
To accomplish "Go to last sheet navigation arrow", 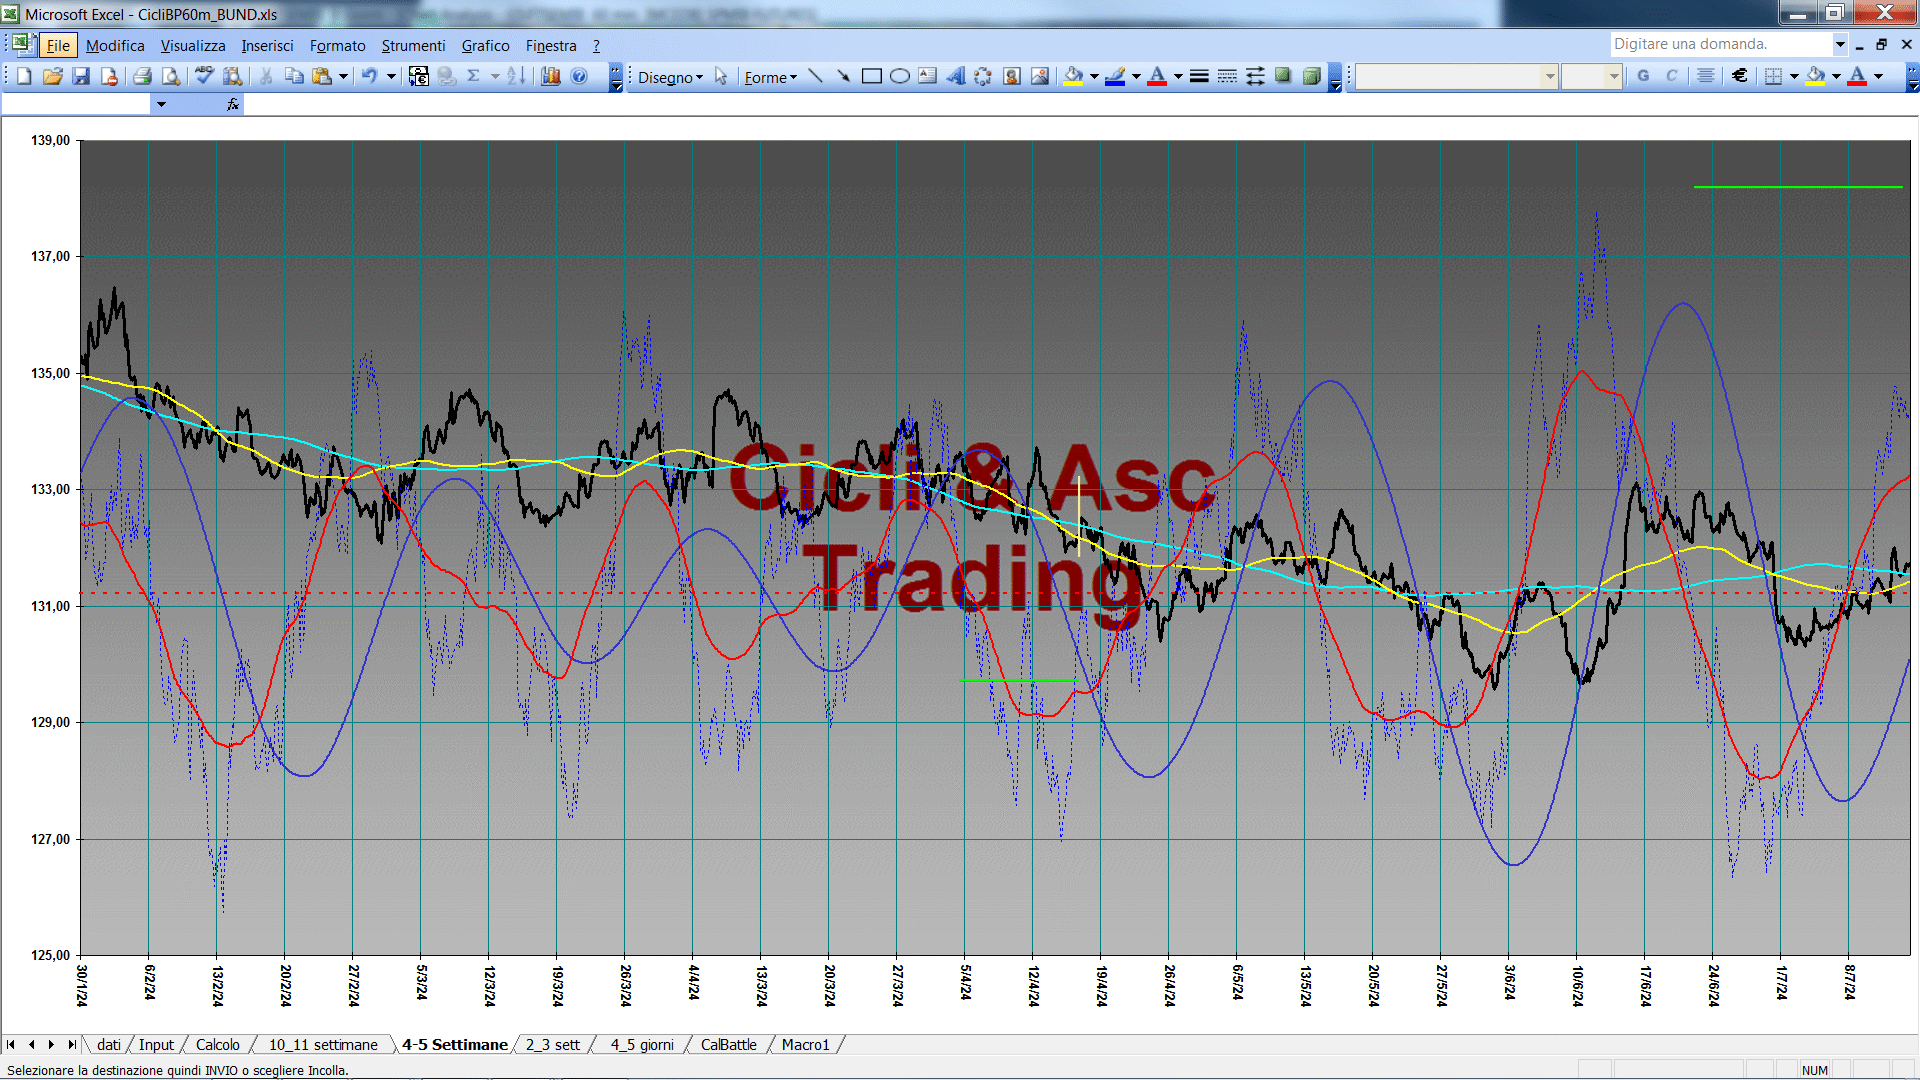I will pos(71,1044).
